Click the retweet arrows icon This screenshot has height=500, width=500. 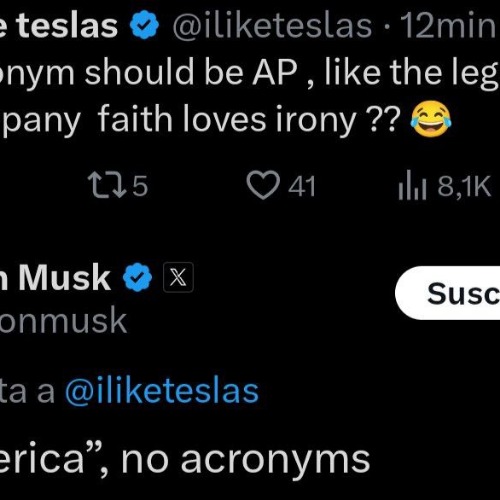tap(107, 185)
